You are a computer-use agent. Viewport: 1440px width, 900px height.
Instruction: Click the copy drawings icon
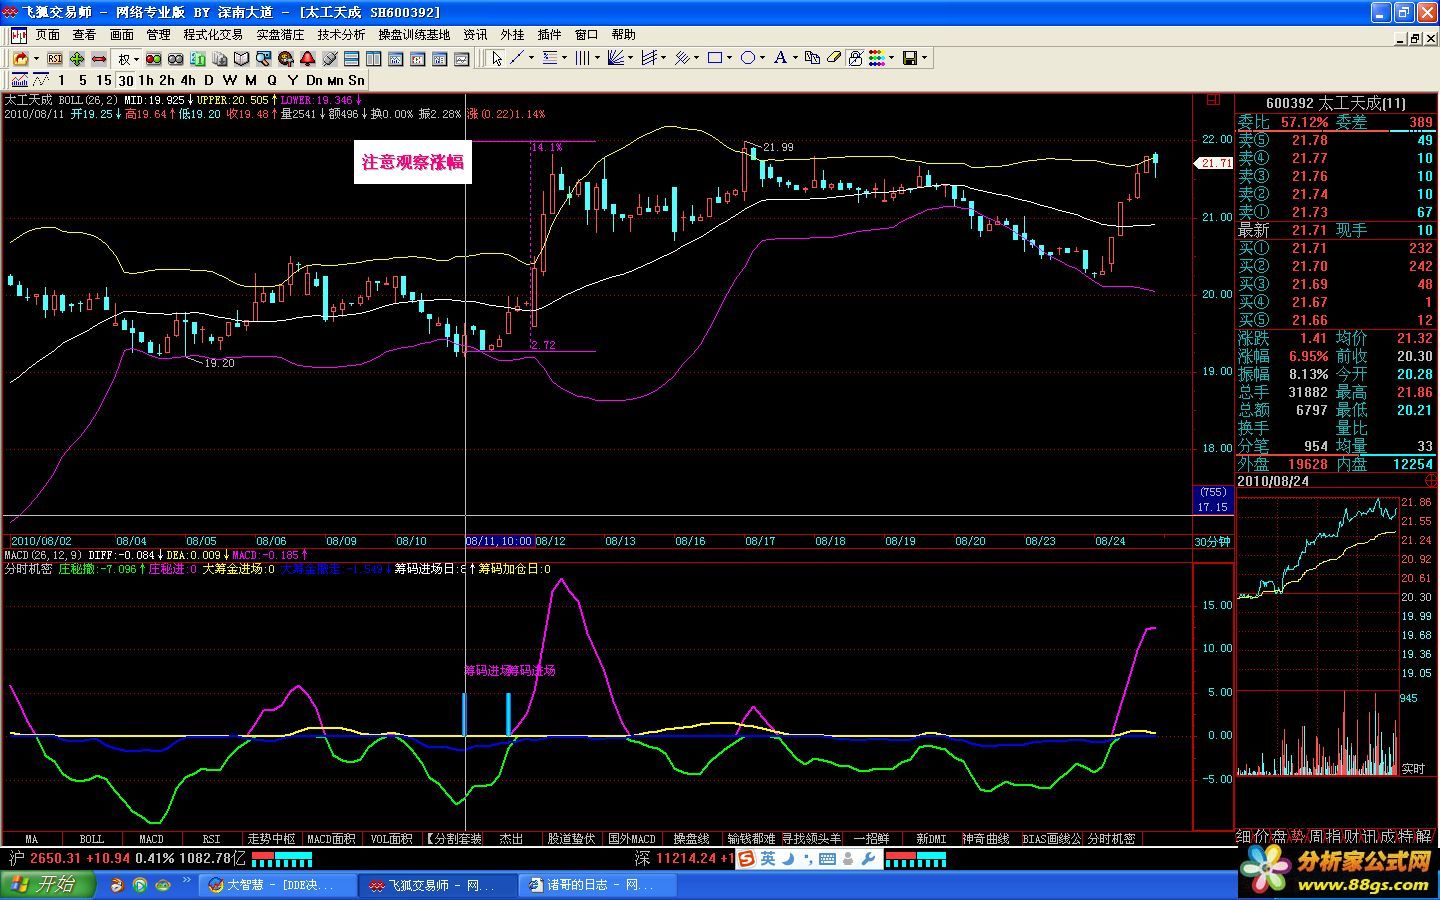pyautogui.click(x=812, y=58)
